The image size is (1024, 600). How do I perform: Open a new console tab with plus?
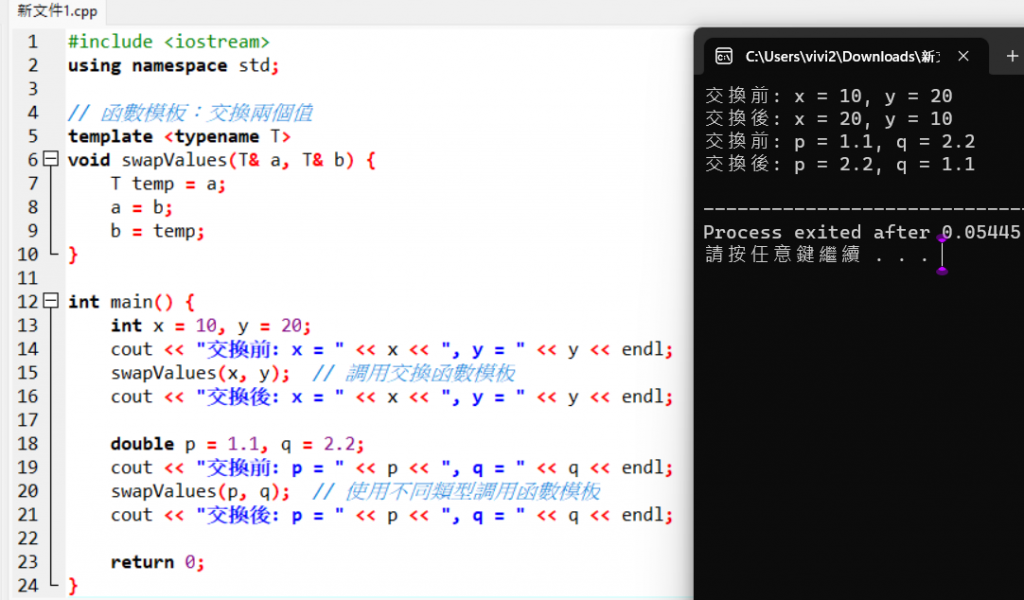pos(1012,56)
